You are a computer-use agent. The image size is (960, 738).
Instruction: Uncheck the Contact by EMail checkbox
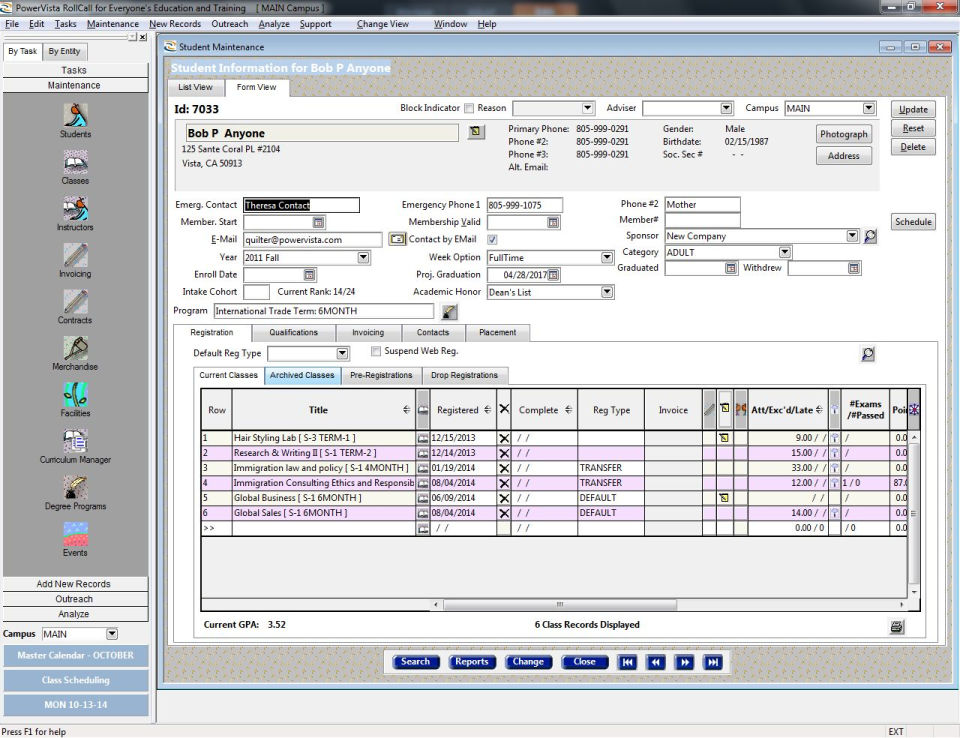tap(492, 240)
